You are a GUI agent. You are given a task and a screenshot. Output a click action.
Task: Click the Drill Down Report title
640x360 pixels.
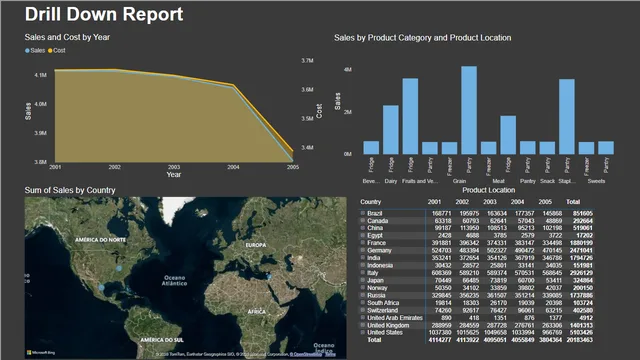tap(104, 14)
